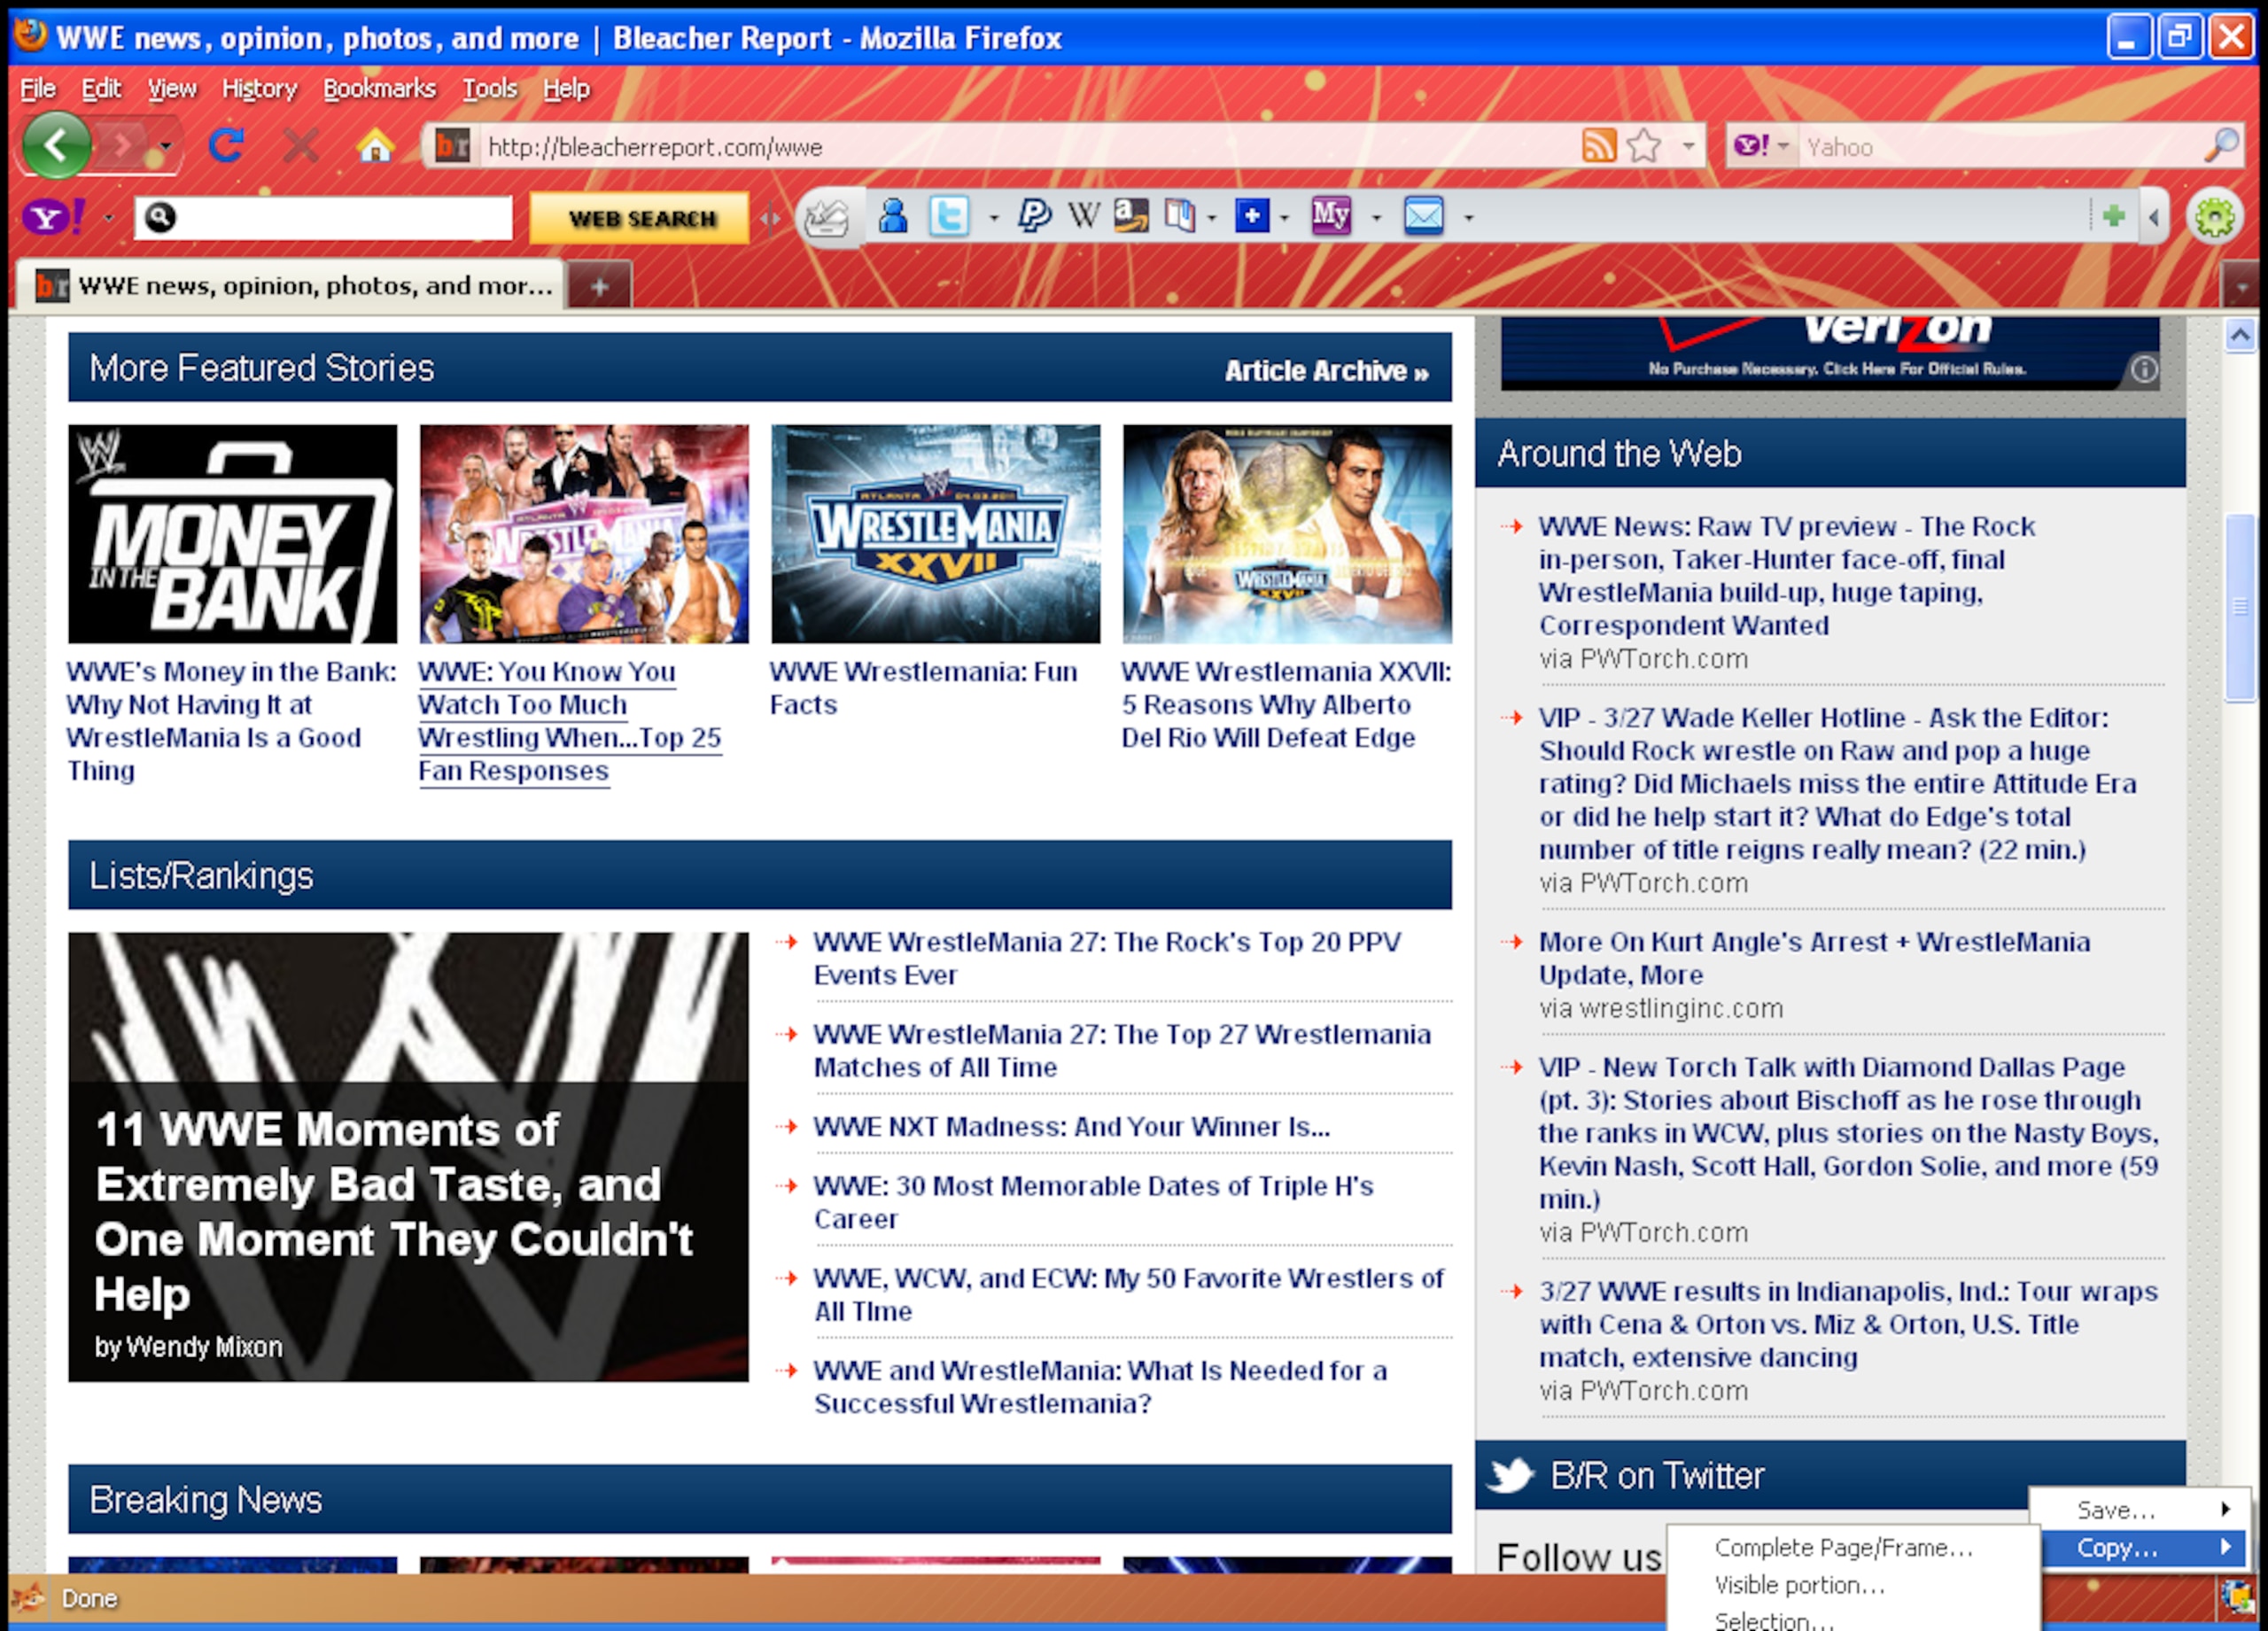
Task: Open the Edit menu
Action: [x=101, y=89]
